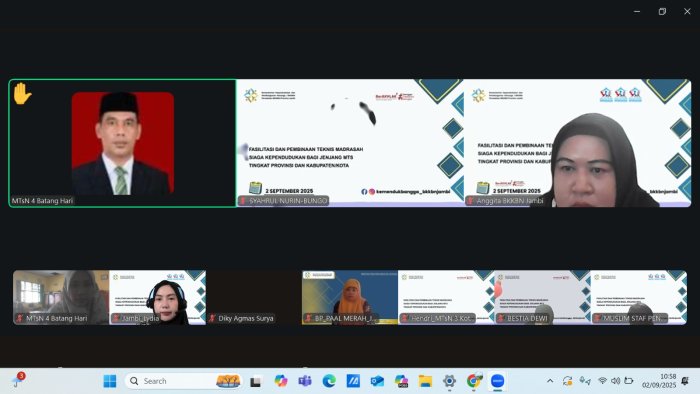Select BP_PAAL MERAH participant tile

350,297
